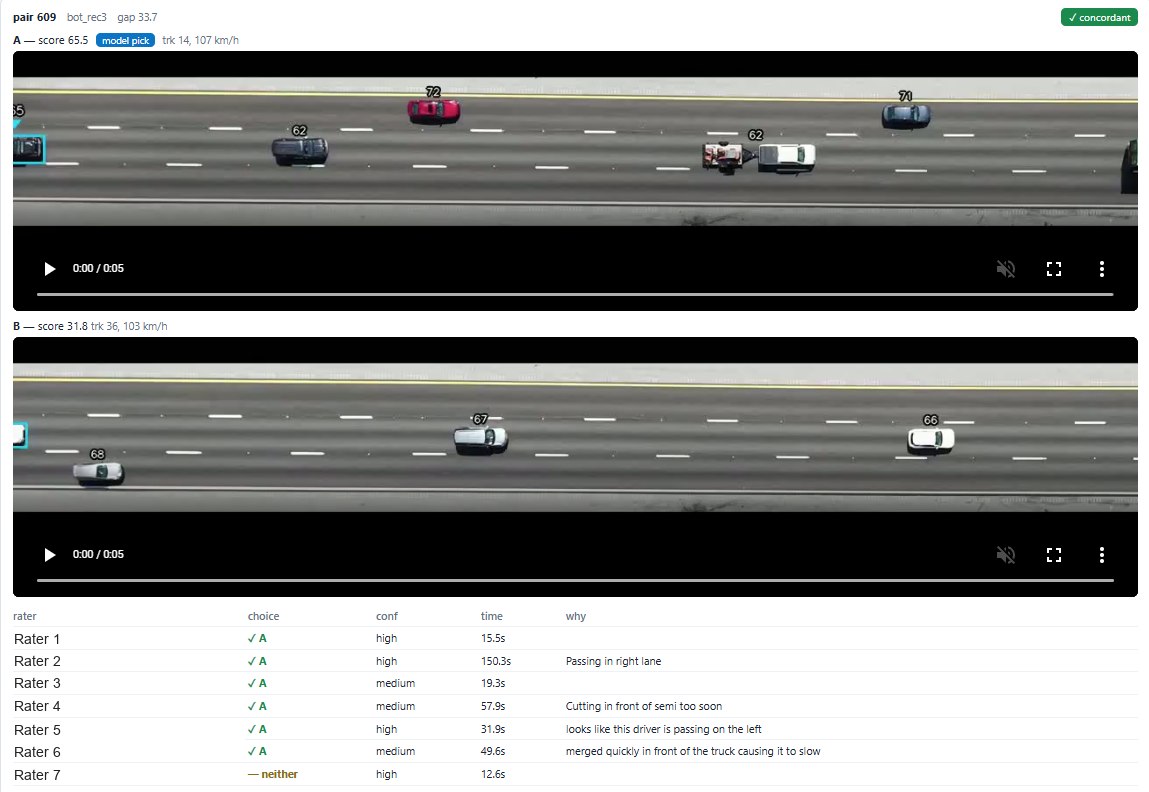Click Rater 3's medium confidence
The width and height of the screenshot is (1149, 792).
tap(396, 684)
